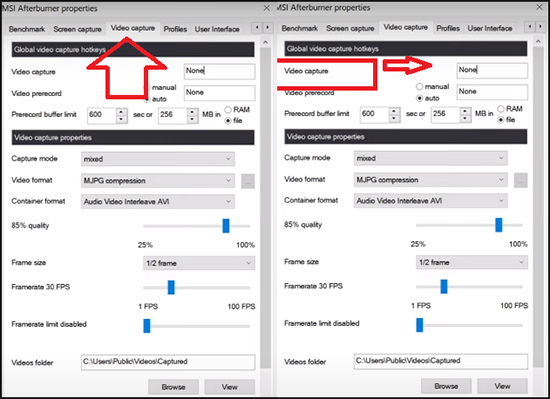
Task: Click Video capture hotkey field in right window
Action: (x=492, y=70)
